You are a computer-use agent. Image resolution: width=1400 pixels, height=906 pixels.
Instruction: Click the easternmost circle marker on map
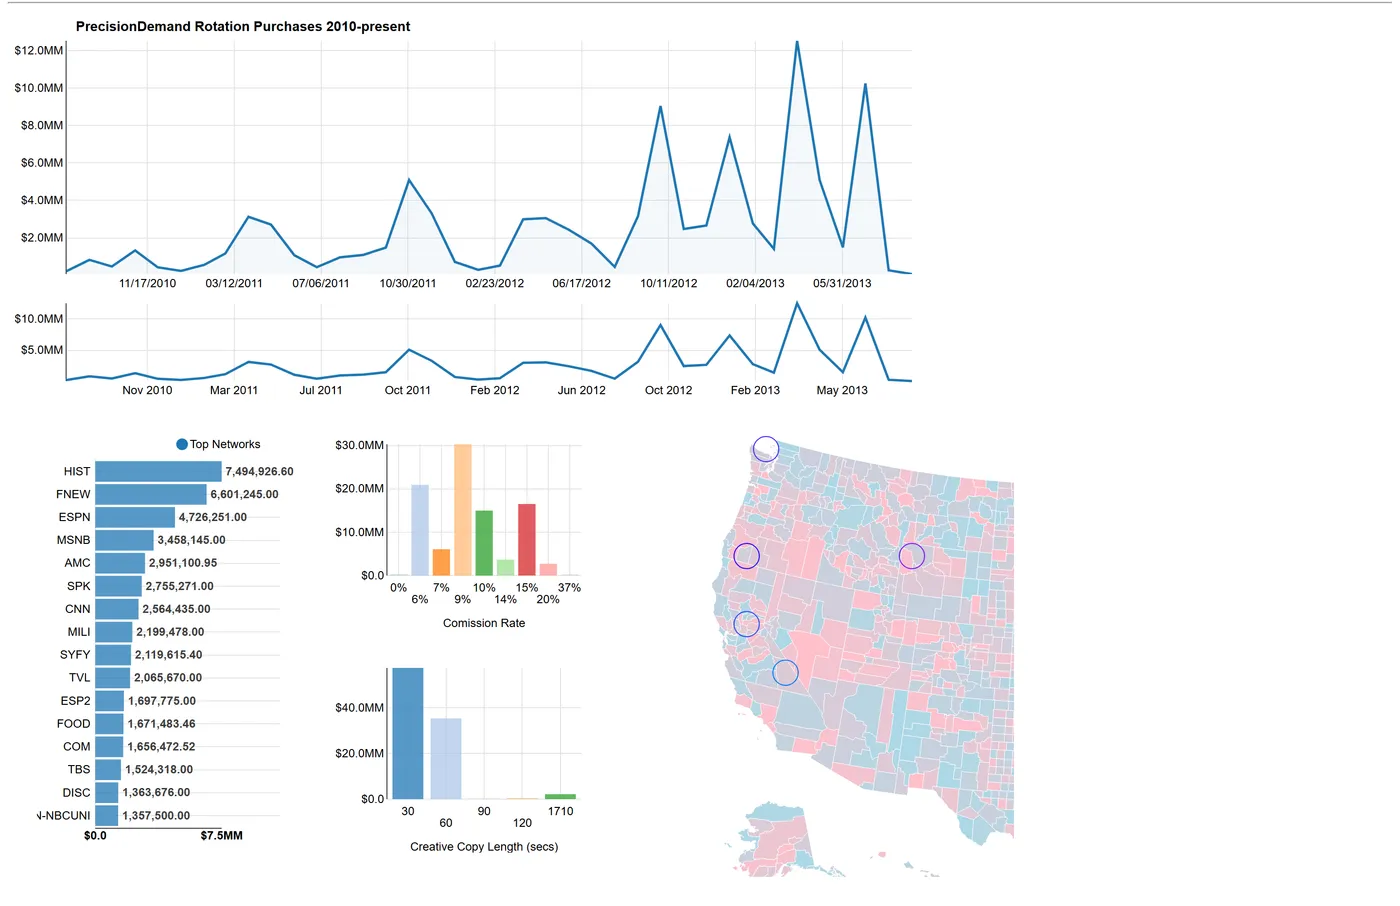(x=912, y=556)
